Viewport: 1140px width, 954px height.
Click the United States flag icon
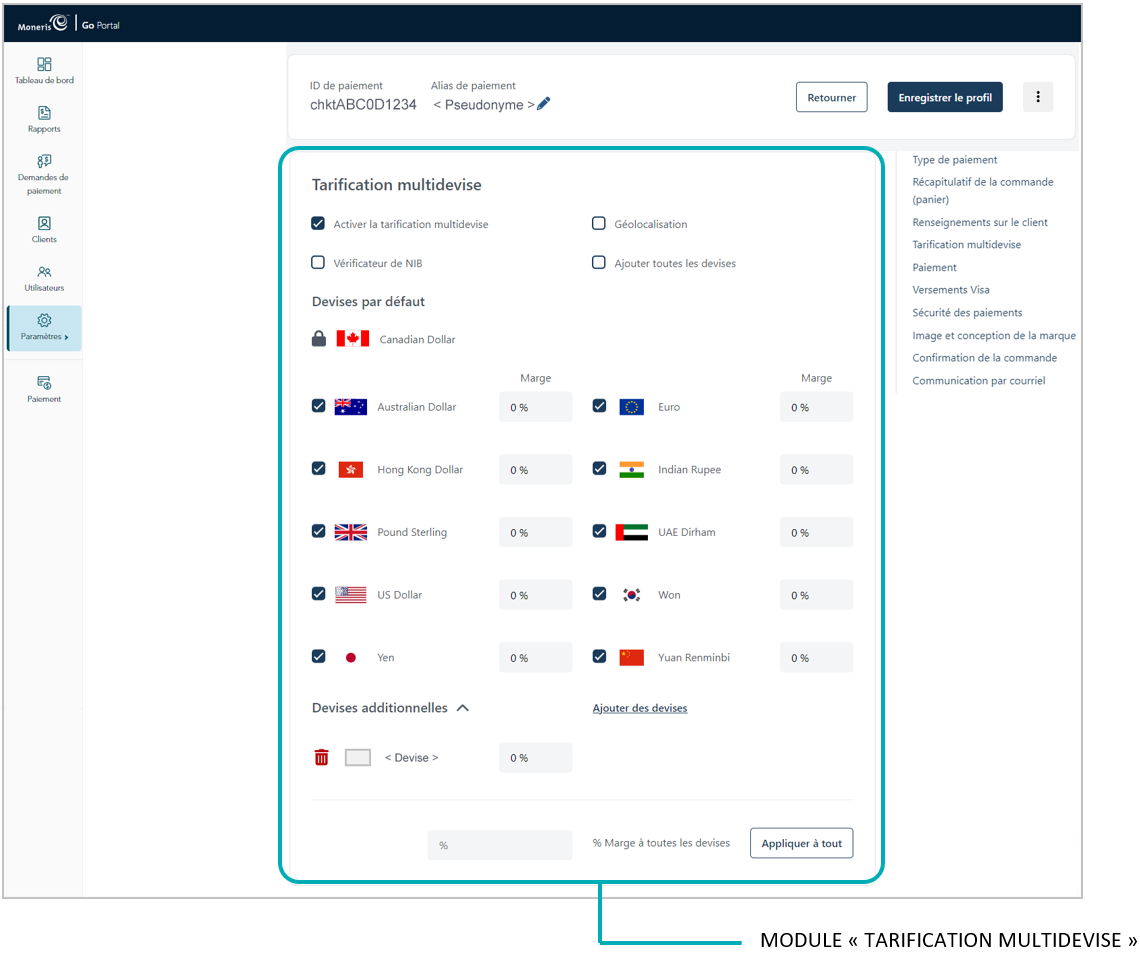click(350, 595)
